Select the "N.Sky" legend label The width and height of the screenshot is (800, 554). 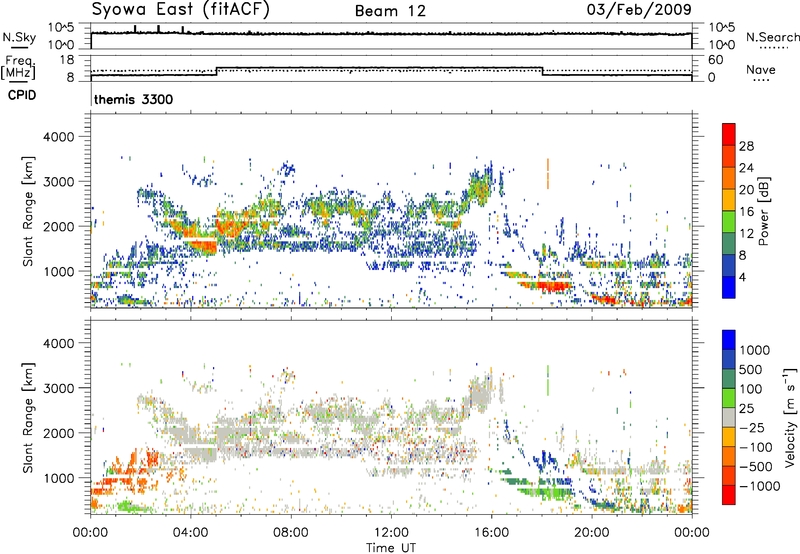pos(19,37)
